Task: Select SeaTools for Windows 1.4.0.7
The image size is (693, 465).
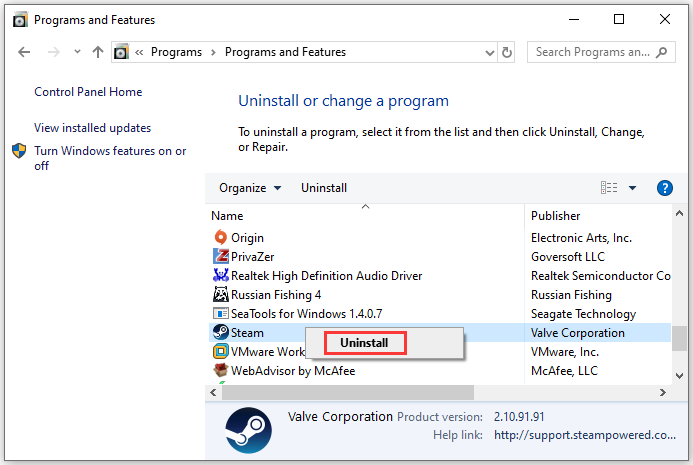Action: (306, 314)
